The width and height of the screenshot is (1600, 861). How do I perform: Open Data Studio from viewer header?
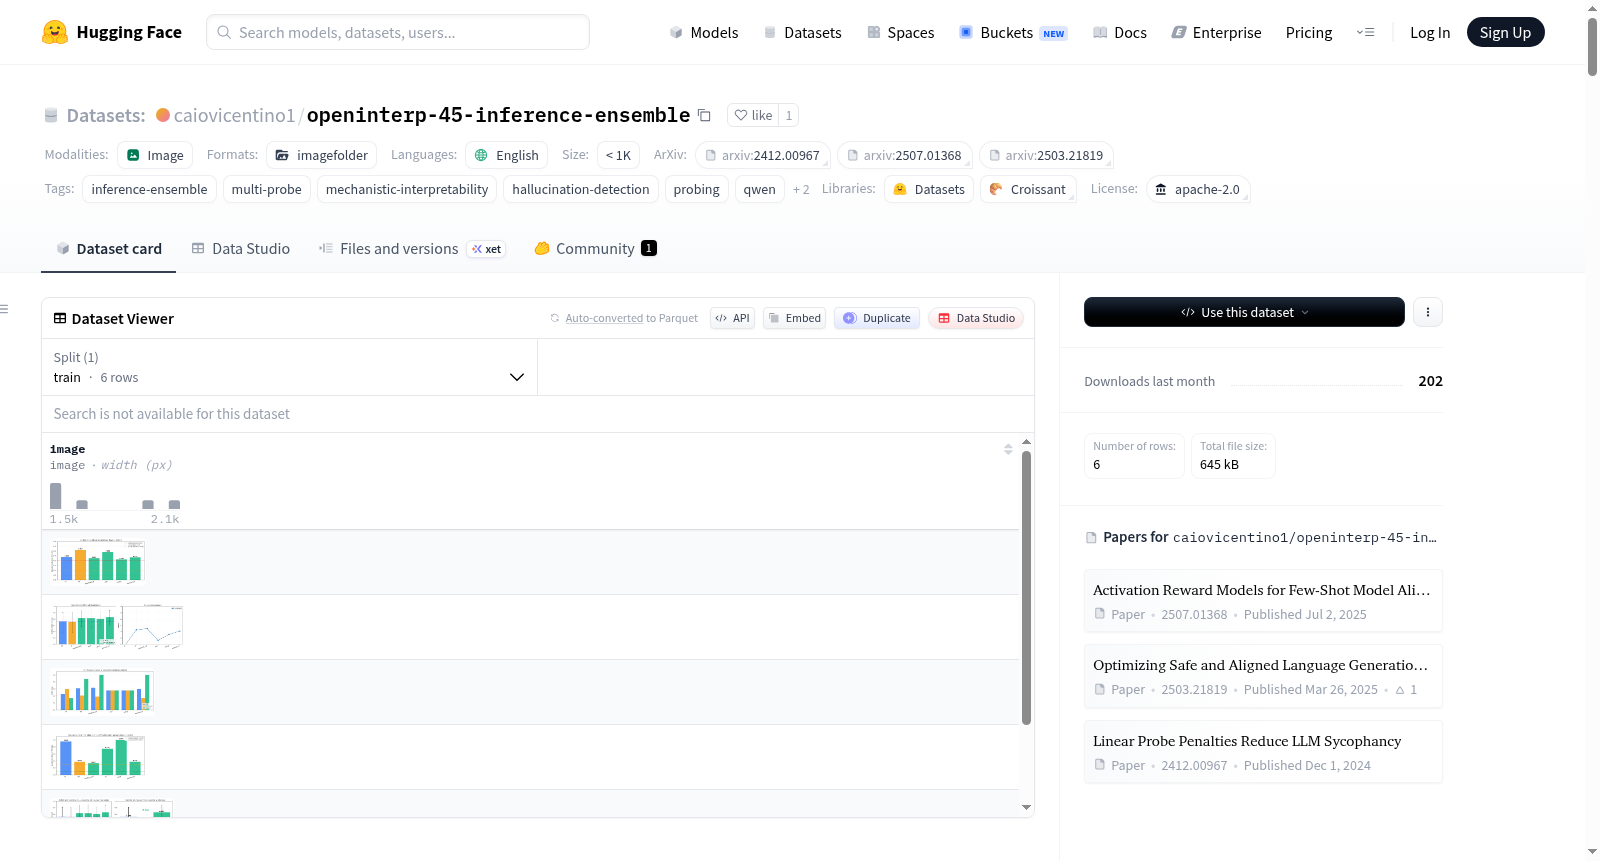[x=976, y=318]
